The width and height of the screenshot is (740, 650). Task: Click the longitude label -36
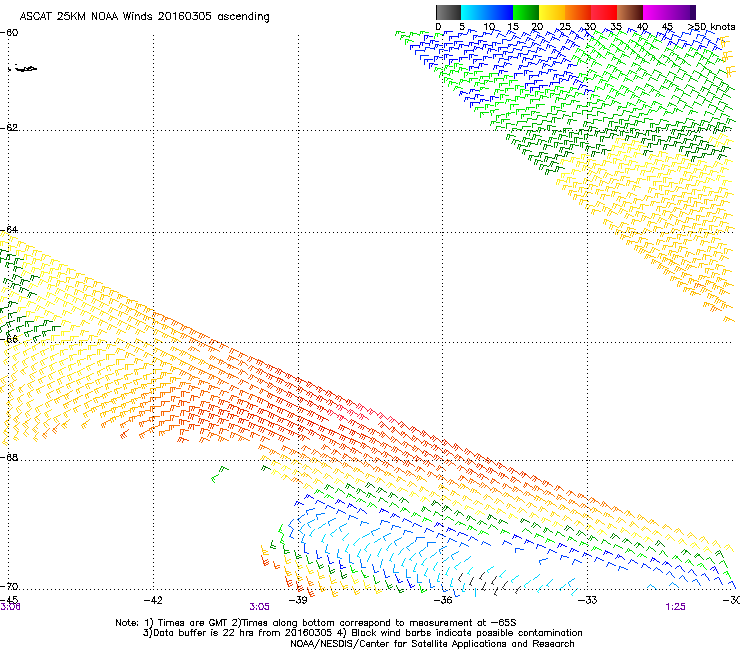pyautogui.click(x=443, y=600)
